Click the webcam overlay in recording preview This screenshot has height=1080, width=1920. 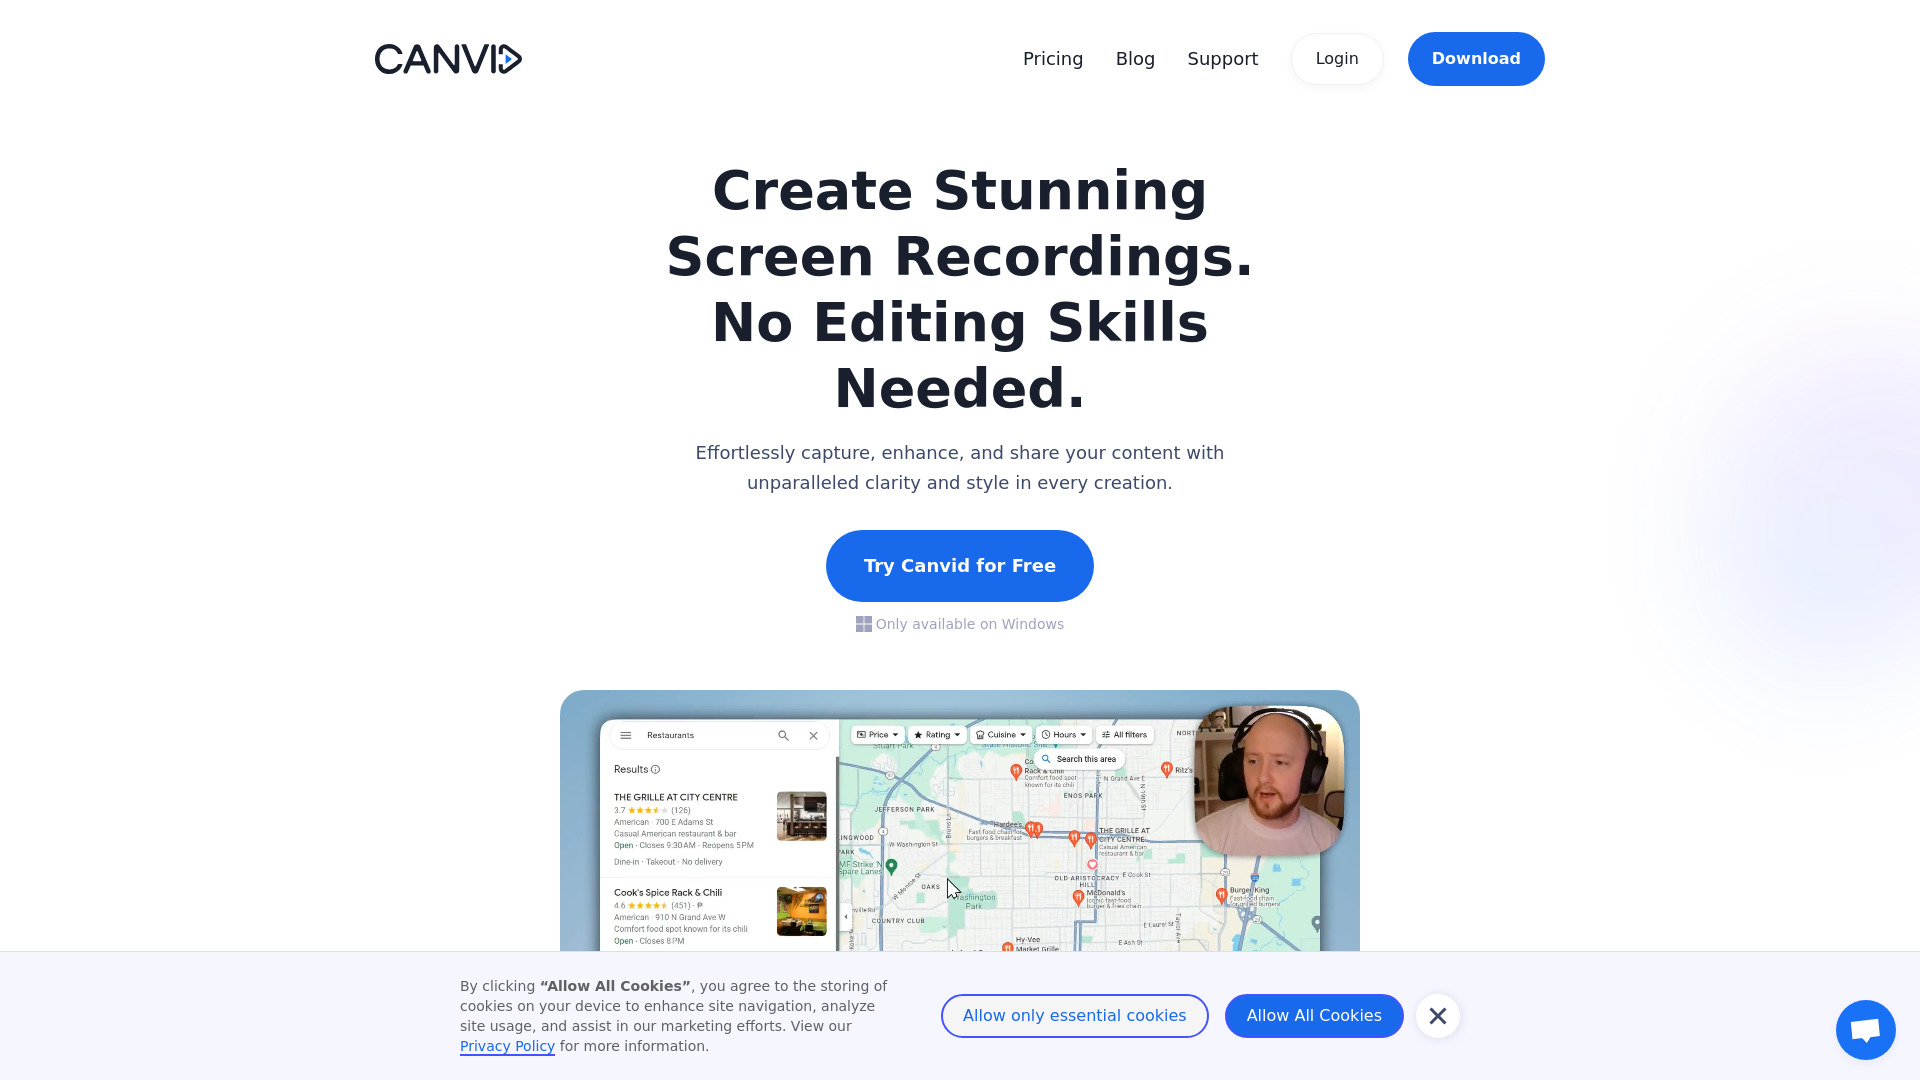(1266, 790)
